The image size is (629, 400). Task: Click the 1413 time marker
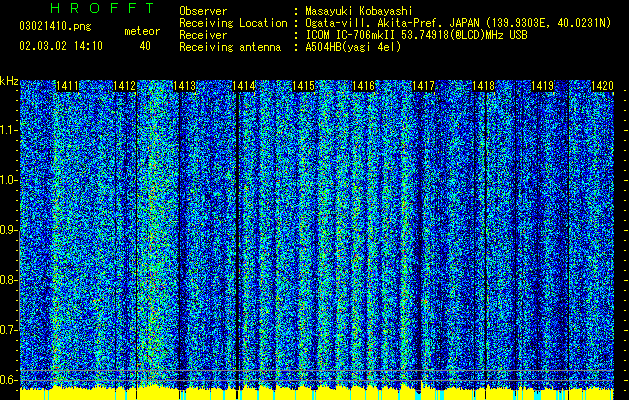185,86
